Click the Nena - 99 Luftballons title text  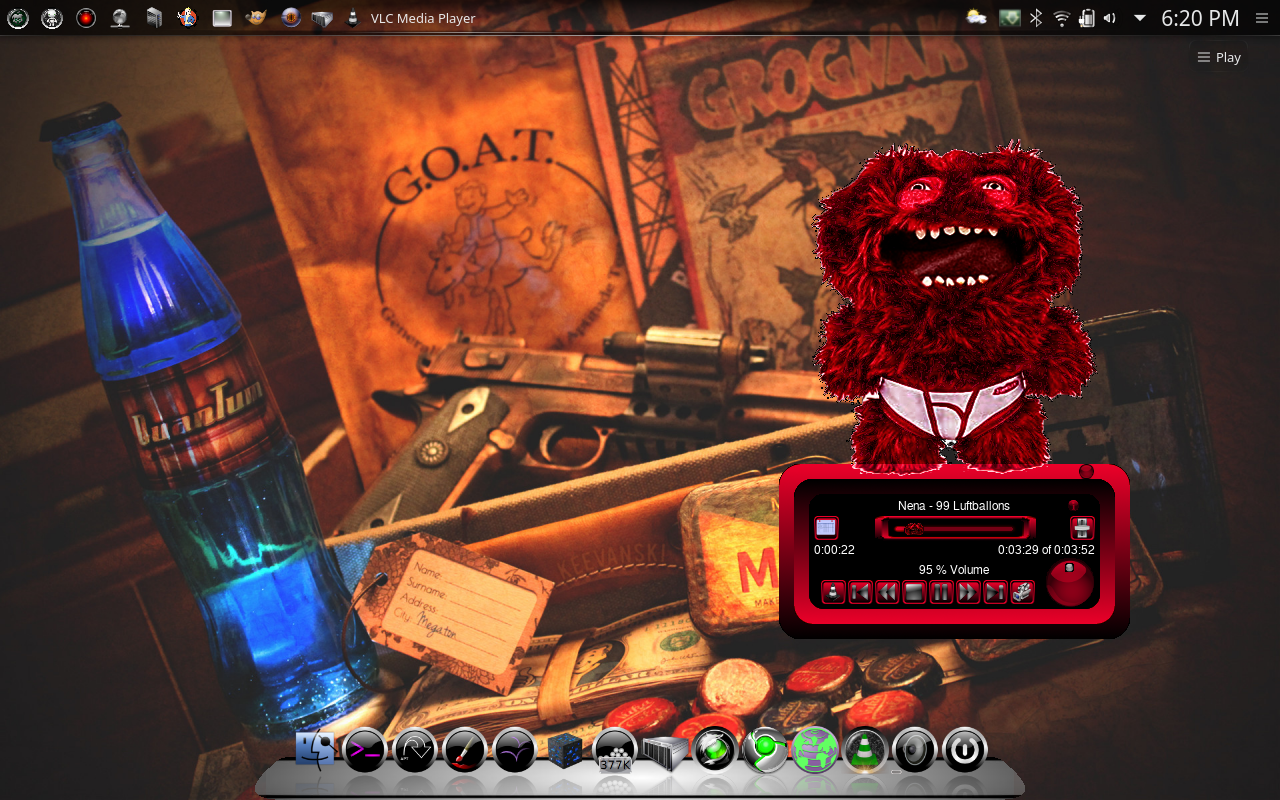954,506
